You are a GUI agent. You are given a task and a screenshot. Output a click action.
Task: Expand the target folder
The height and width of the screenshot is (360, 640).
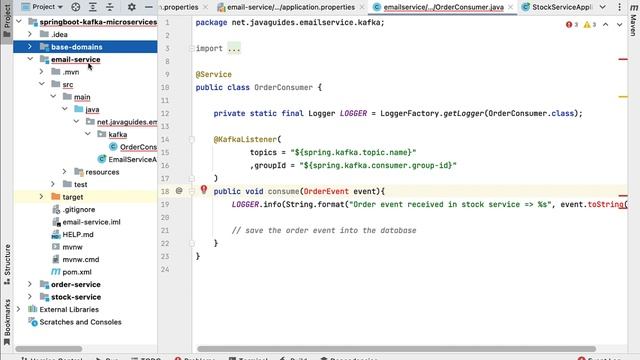[x=41, y=197]
